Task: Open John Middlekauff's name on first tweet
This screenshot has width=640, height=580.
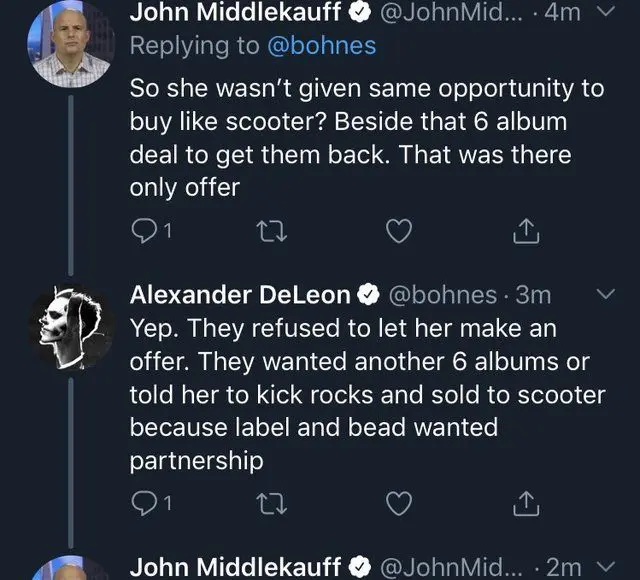Action: (x=238, y=13)
